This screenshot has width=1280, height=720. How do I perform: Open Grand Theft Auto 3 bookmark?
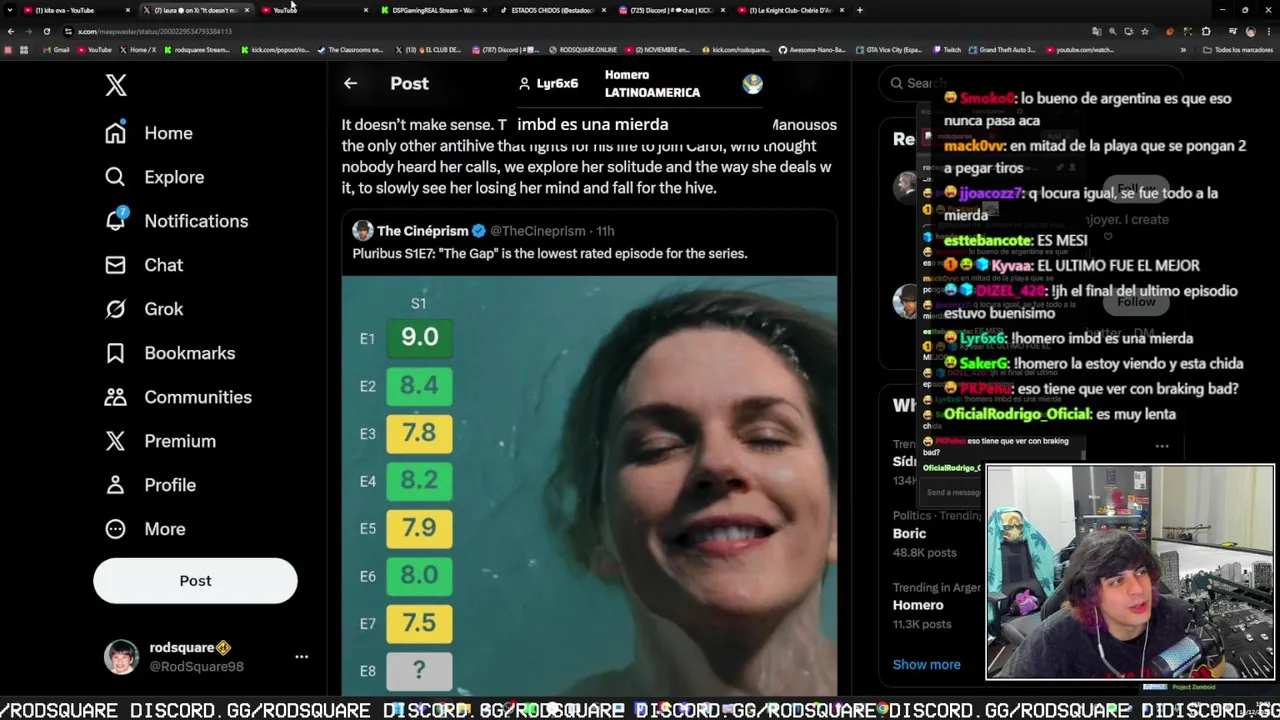[1002, 49]
